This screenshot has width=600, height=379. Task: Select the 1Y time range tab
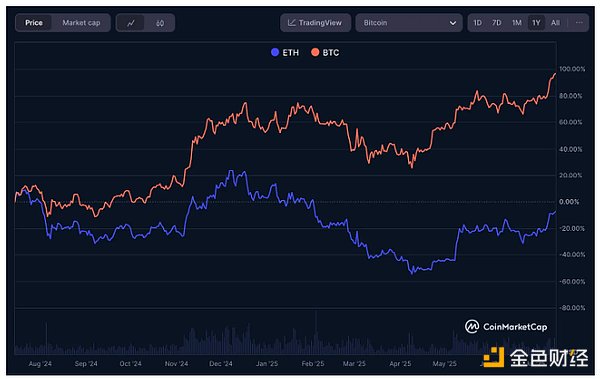[536, 23]
